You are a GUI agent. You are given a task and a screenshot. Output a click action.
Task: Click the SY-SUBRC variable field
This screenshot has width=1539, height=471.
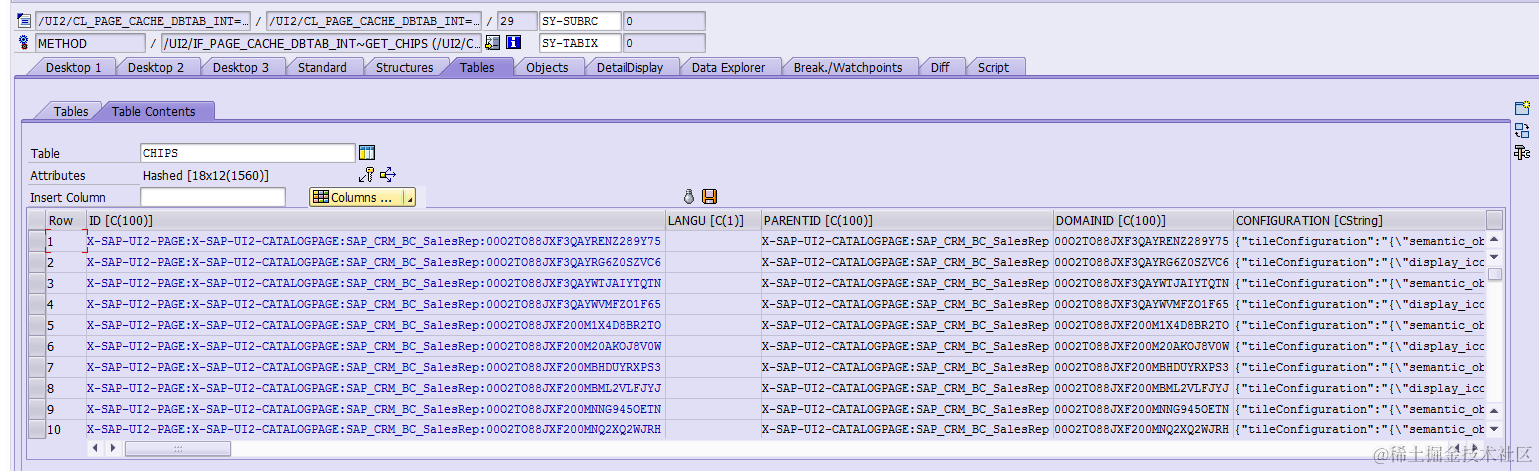coord(580,21)
